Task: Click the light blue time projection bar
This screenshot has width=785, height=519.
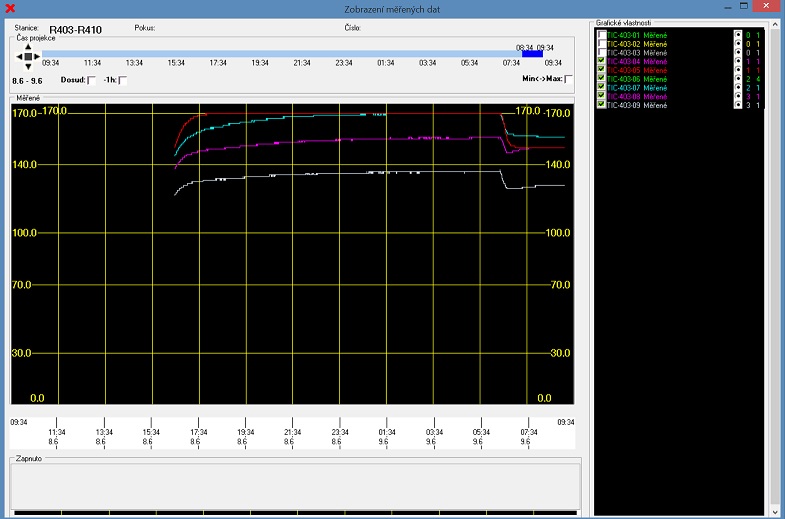Action: (x=280, y=54)
